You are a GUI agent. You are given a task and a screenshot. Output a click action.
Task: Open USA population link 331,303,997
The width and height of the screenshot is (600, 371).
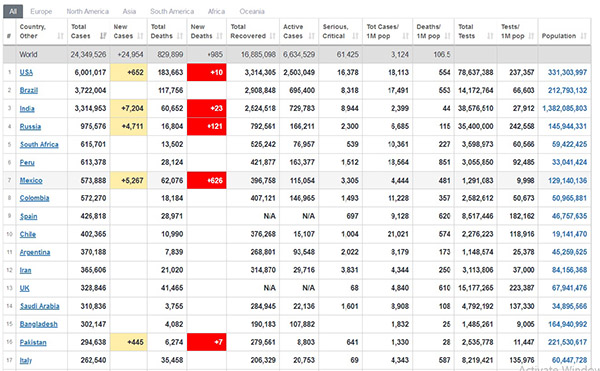point(567,72)
